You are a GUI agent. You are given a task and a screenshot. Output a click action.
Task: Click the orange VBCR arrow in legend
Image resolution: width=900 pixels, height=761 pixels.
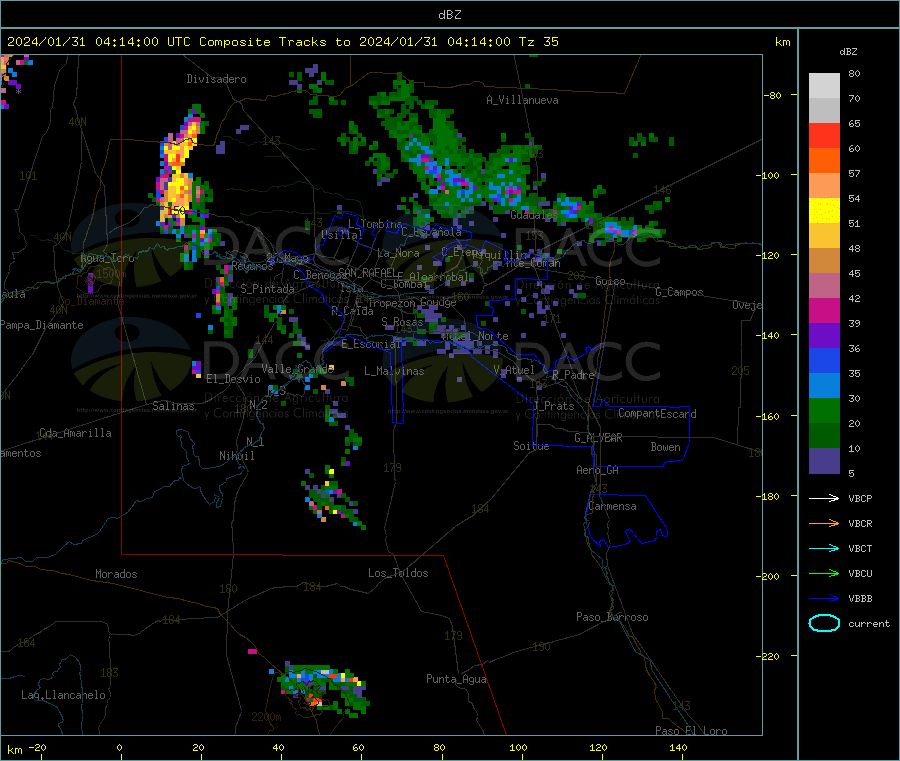click(824, 523)
